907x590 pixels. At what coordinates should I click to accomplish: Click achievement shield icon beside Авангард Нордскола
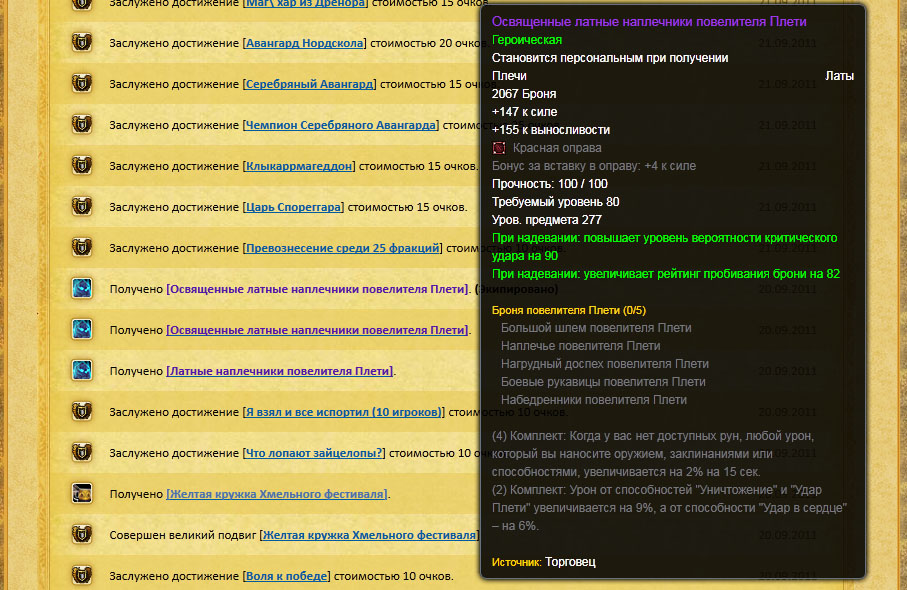pos(82,43)
